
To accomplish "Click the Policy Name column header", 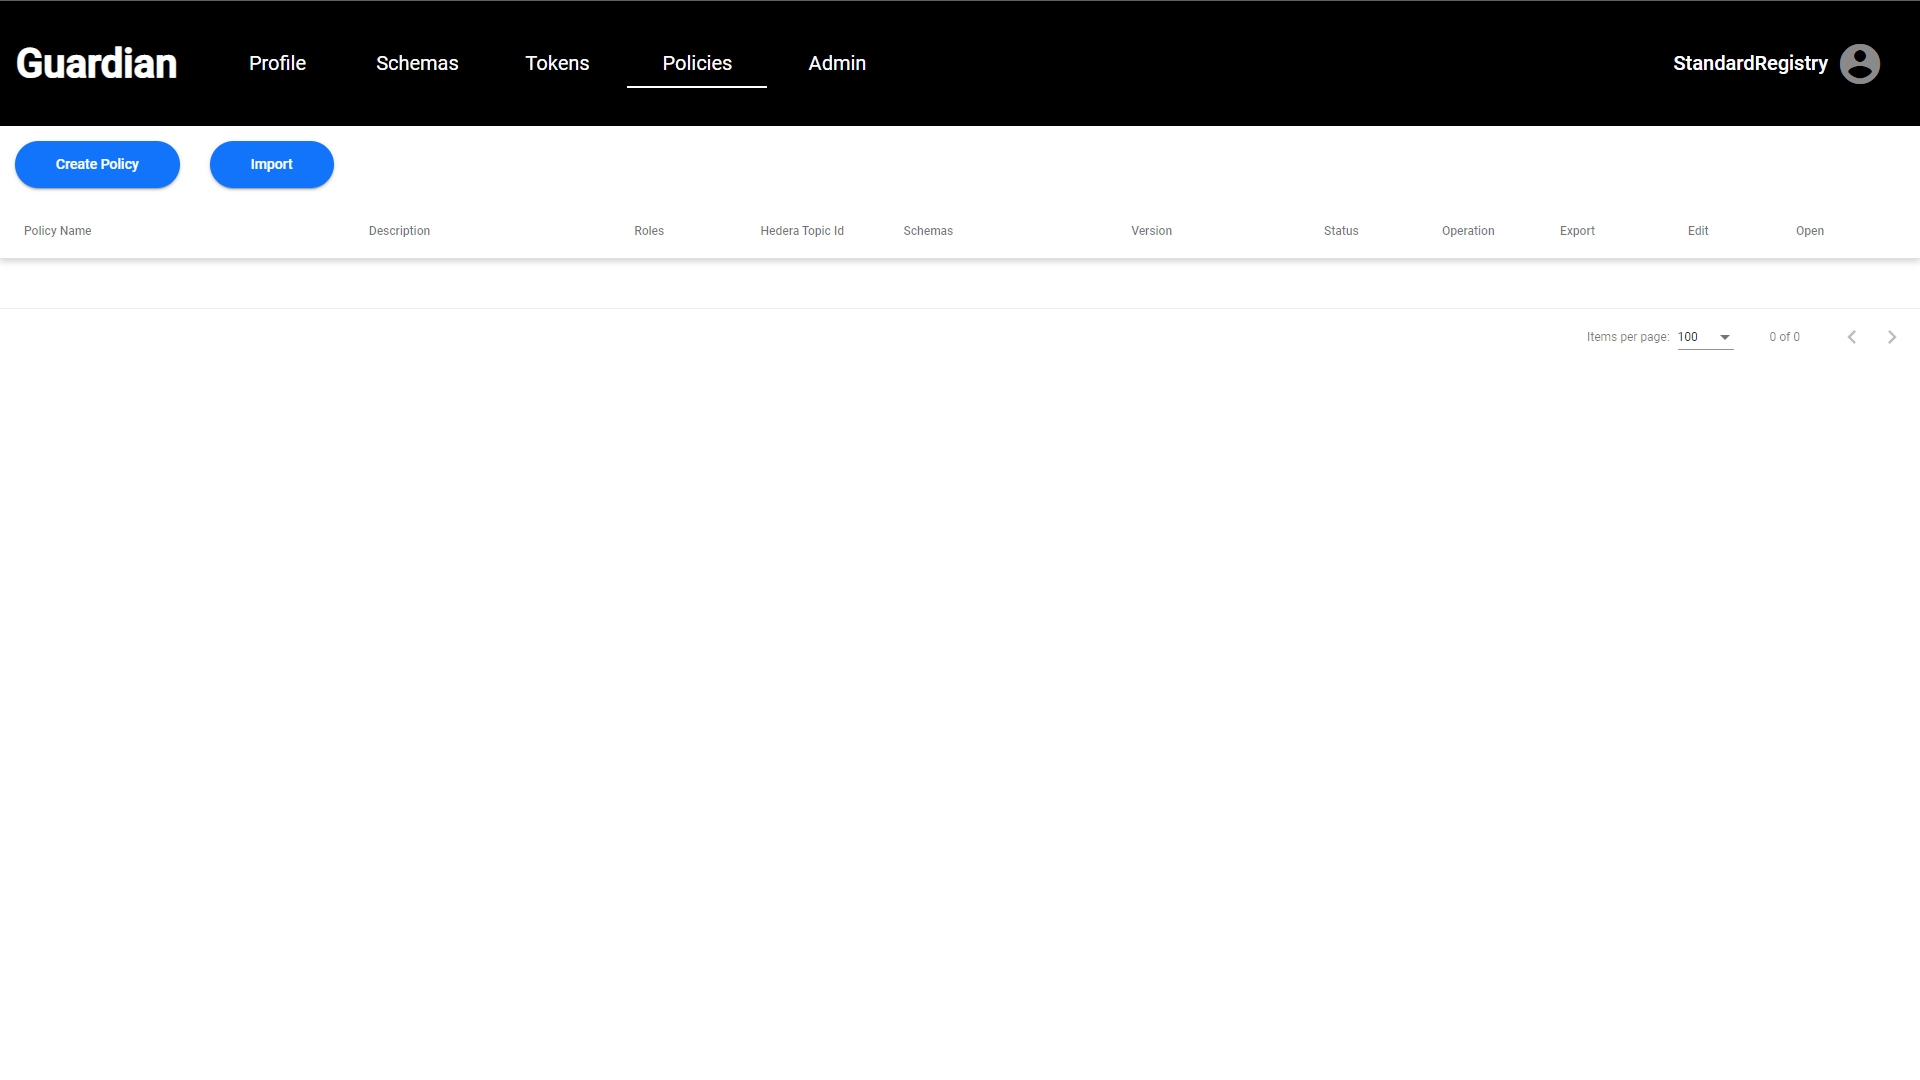I will [x=58, y=231].
